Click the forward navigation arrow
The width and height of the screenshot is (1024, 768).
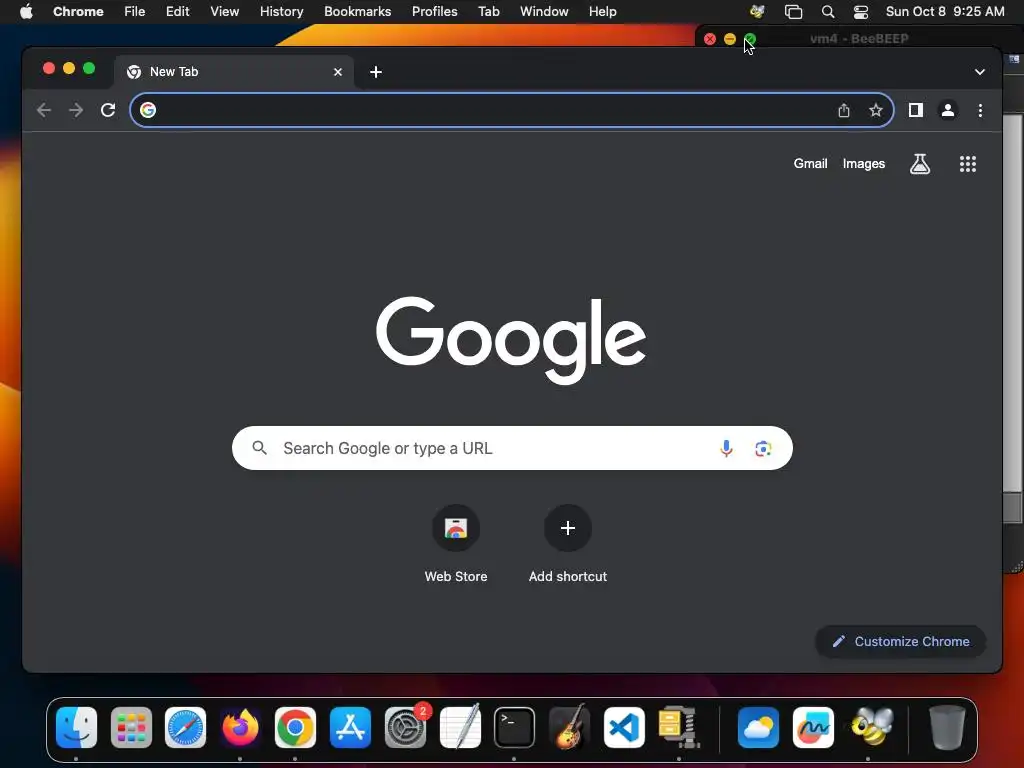[76, 110]
